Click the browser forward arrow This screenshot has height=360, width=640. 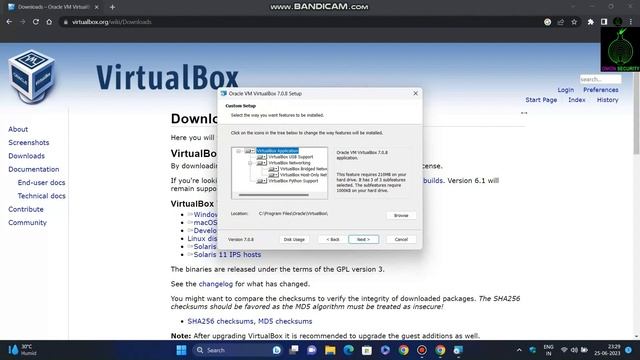click(22, 22)
